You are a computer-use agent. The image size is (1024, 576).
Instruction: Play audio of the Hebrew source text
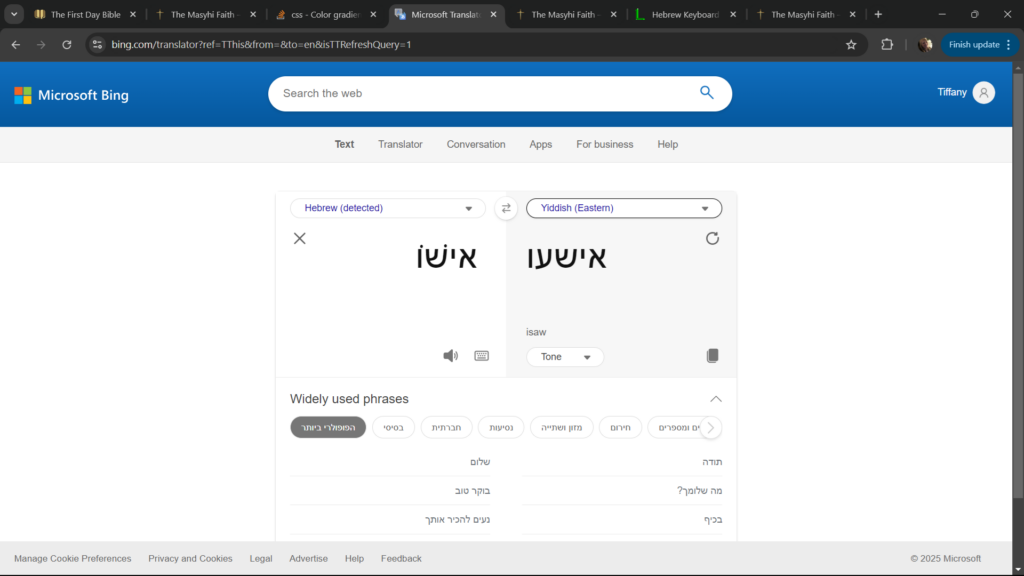click(x=451, y=356)
